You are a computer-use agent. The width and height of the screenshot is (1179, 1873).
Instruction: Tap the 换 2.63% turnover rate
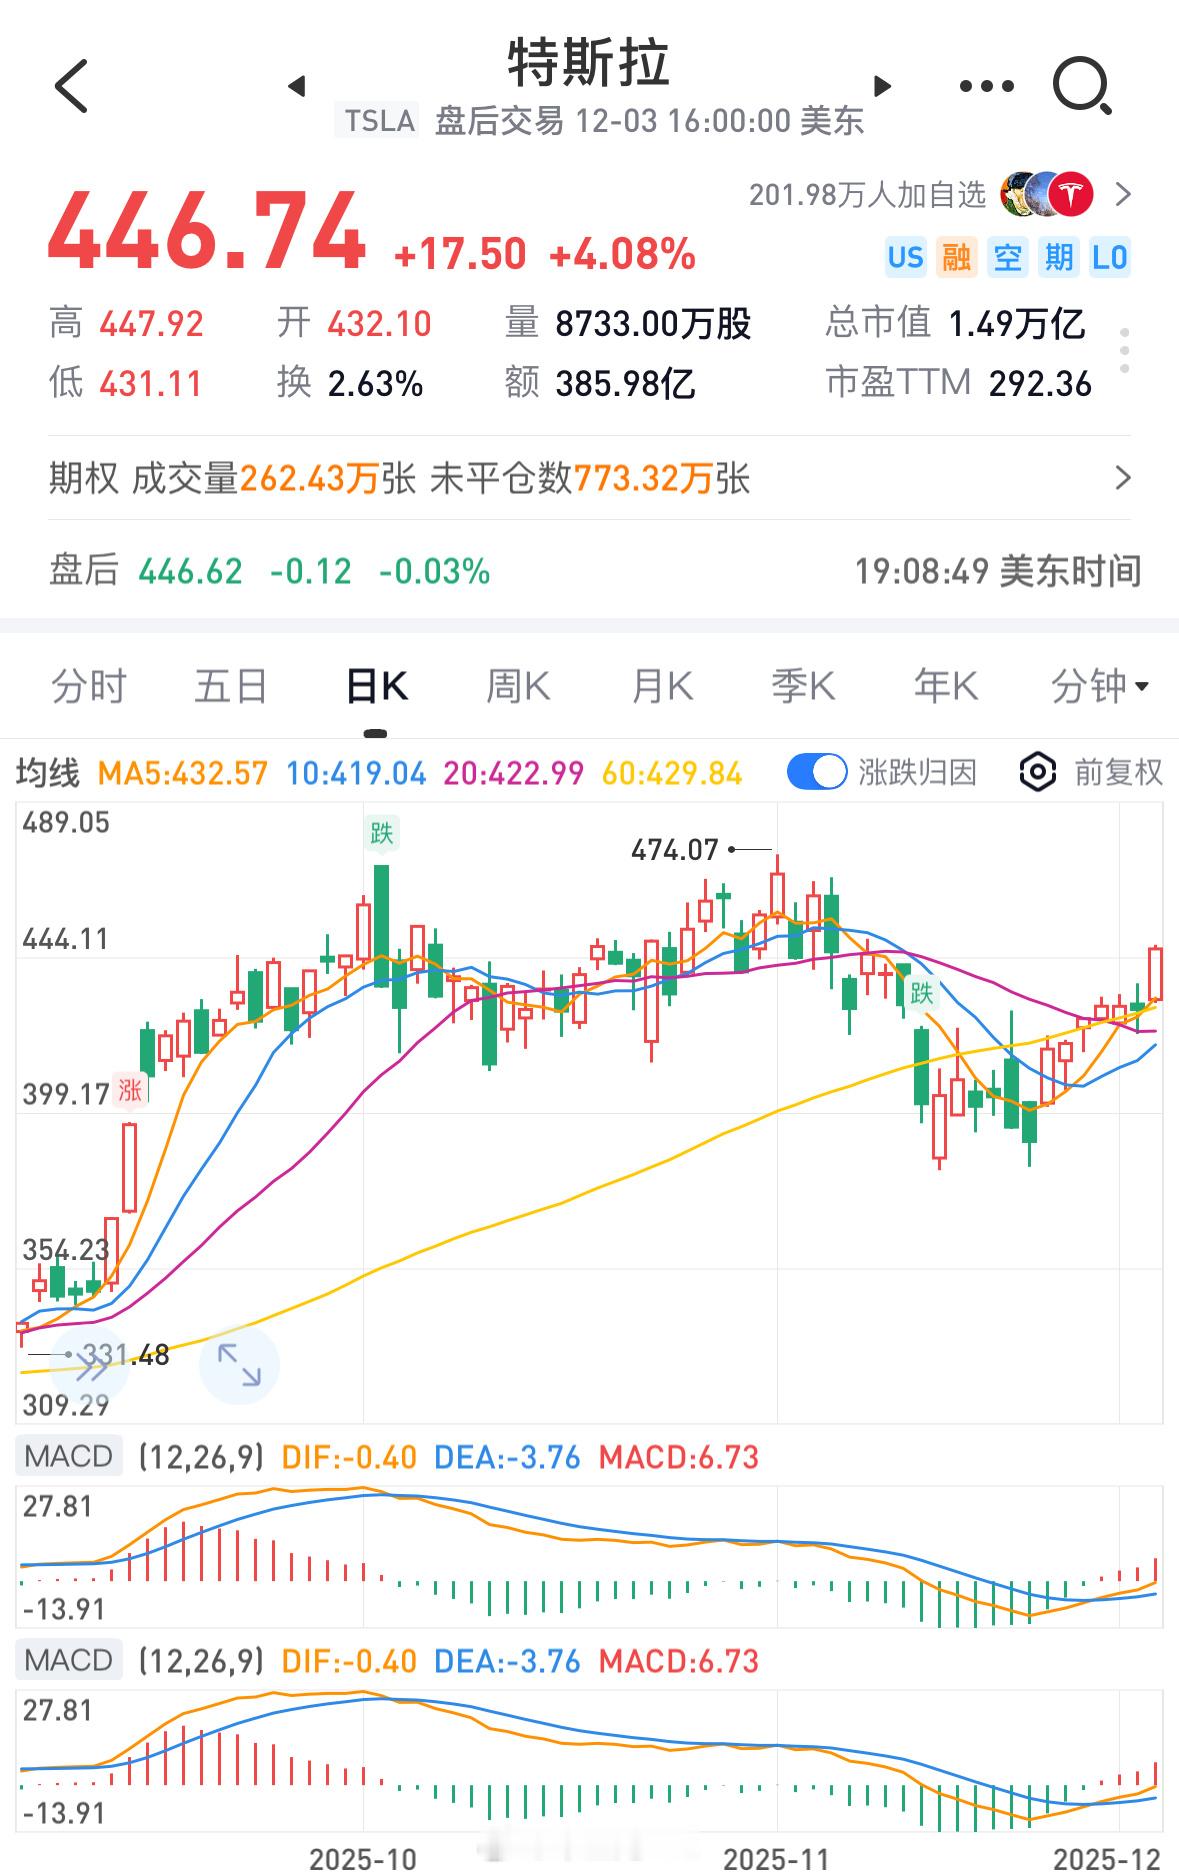[350, 383]
